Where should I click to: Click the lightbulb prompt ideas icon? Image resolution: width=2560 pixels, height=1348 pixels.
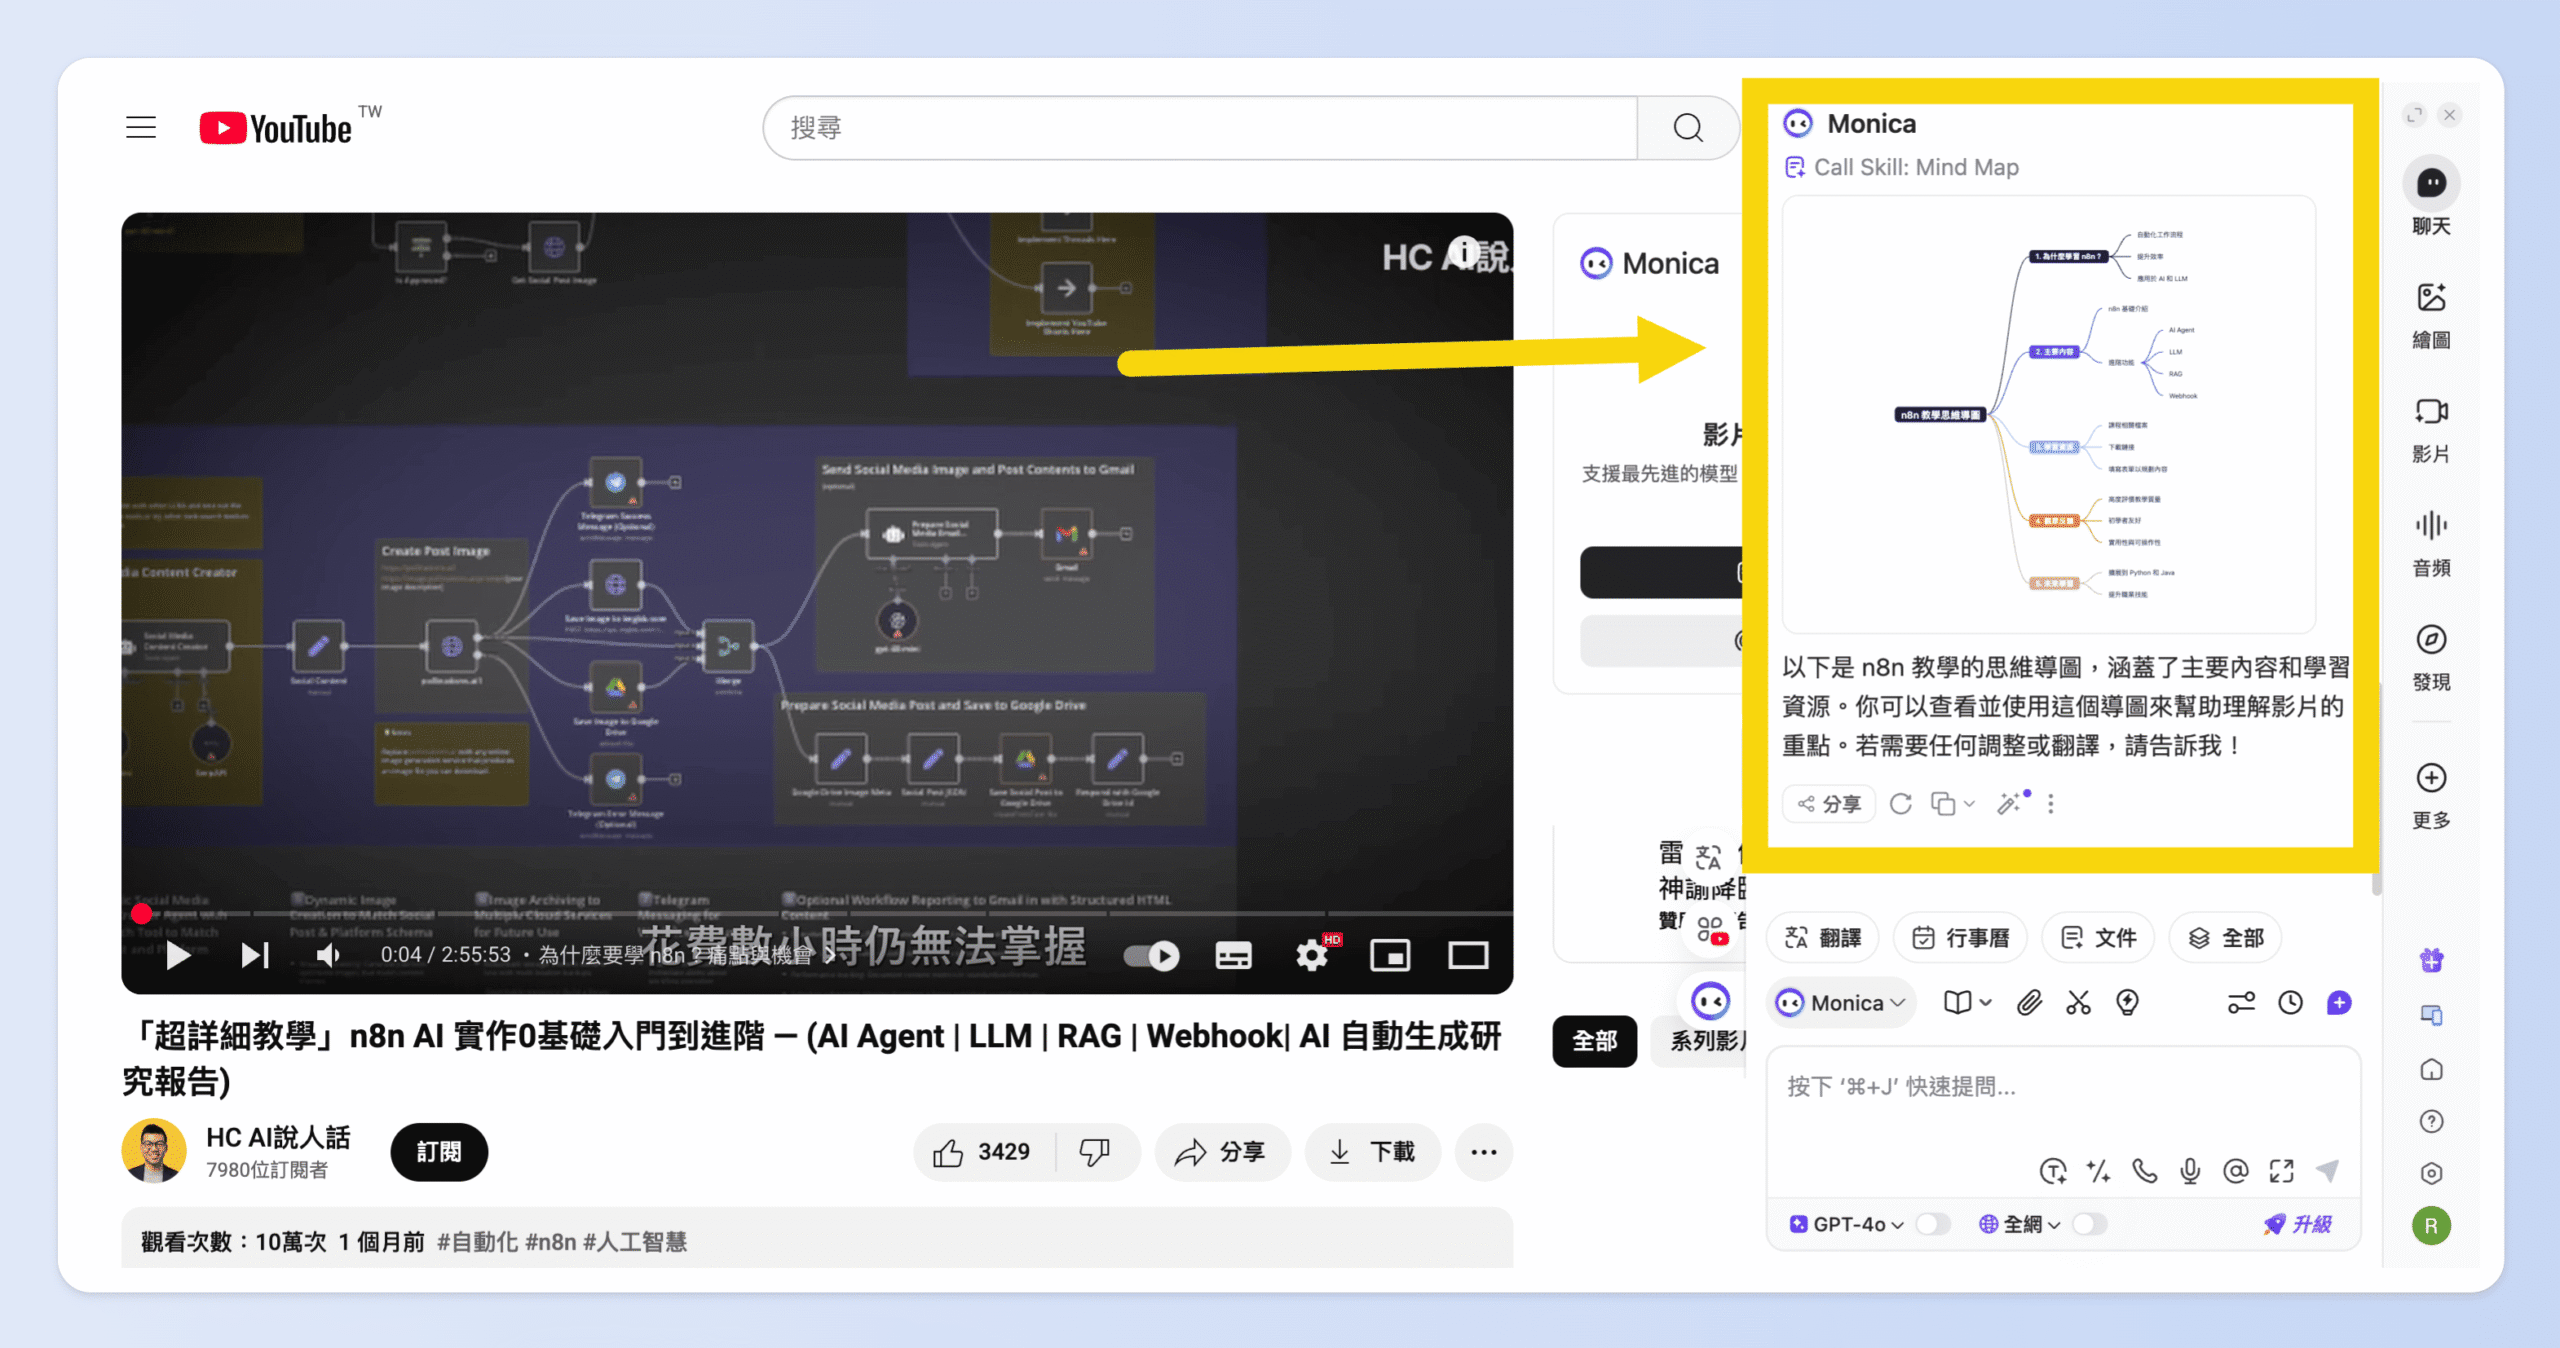[x=2128, y=1002]
